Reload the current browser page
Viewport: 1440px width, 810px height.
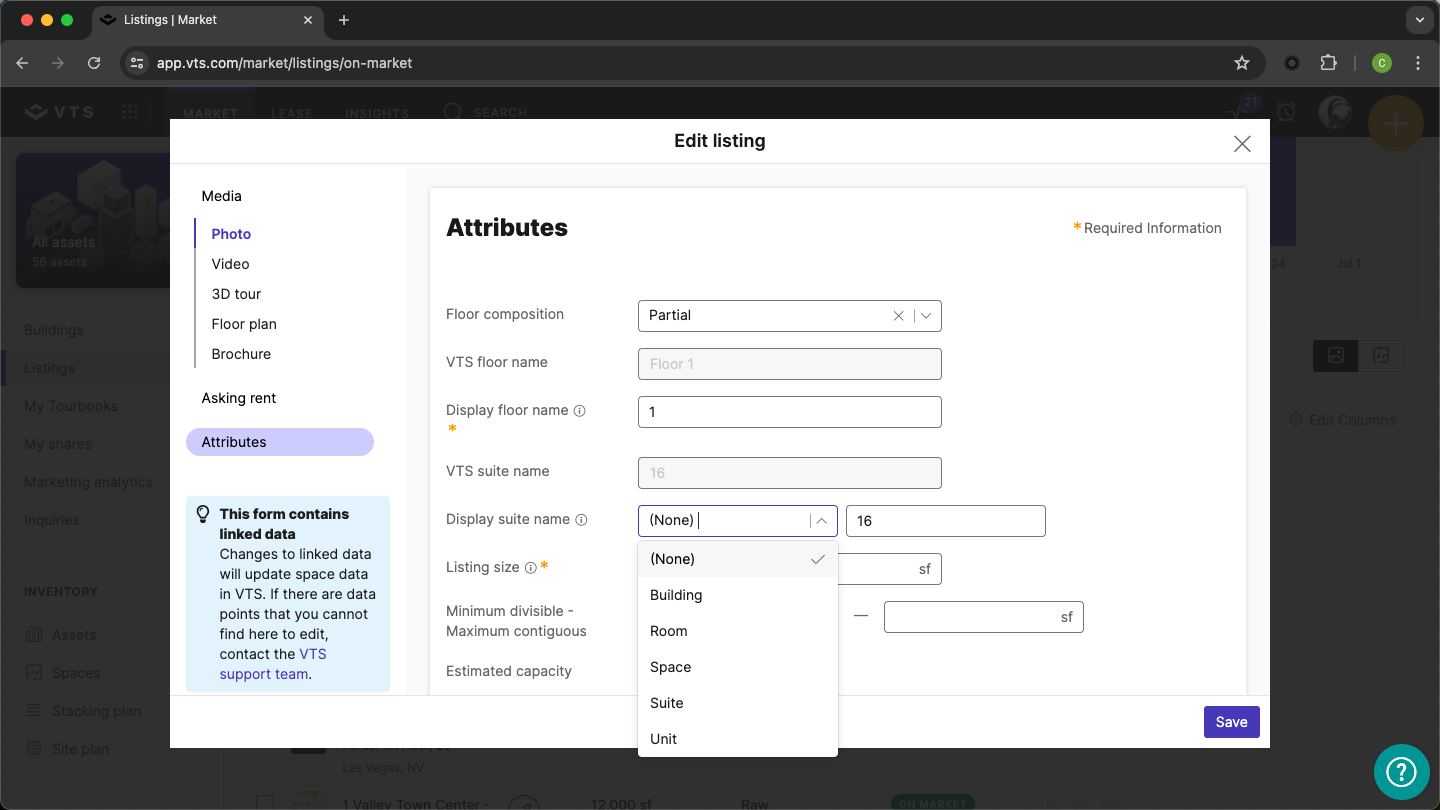[x=94, y=63]
